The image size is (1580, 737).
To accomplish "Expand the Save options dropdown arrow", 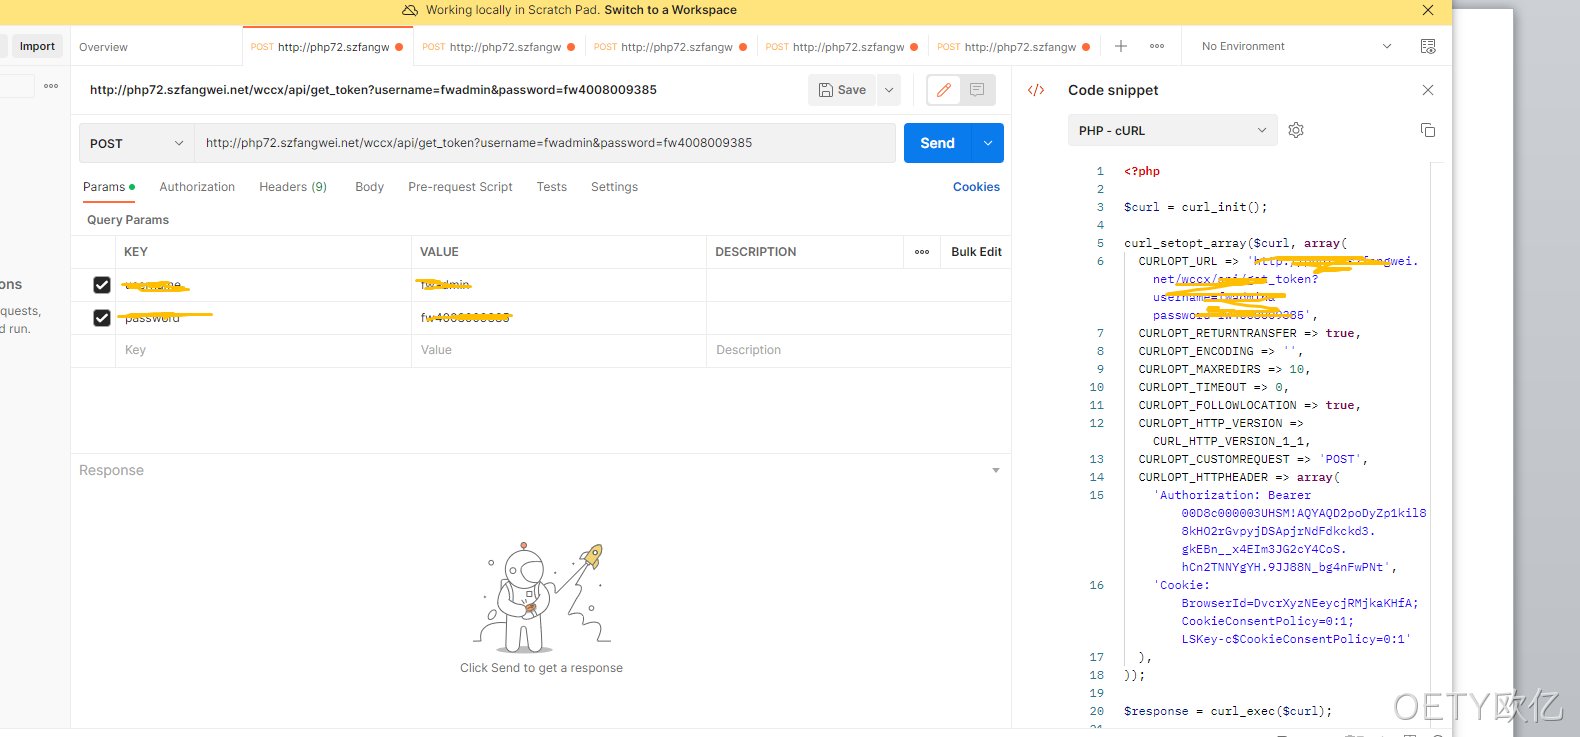I will coord(888,90).
